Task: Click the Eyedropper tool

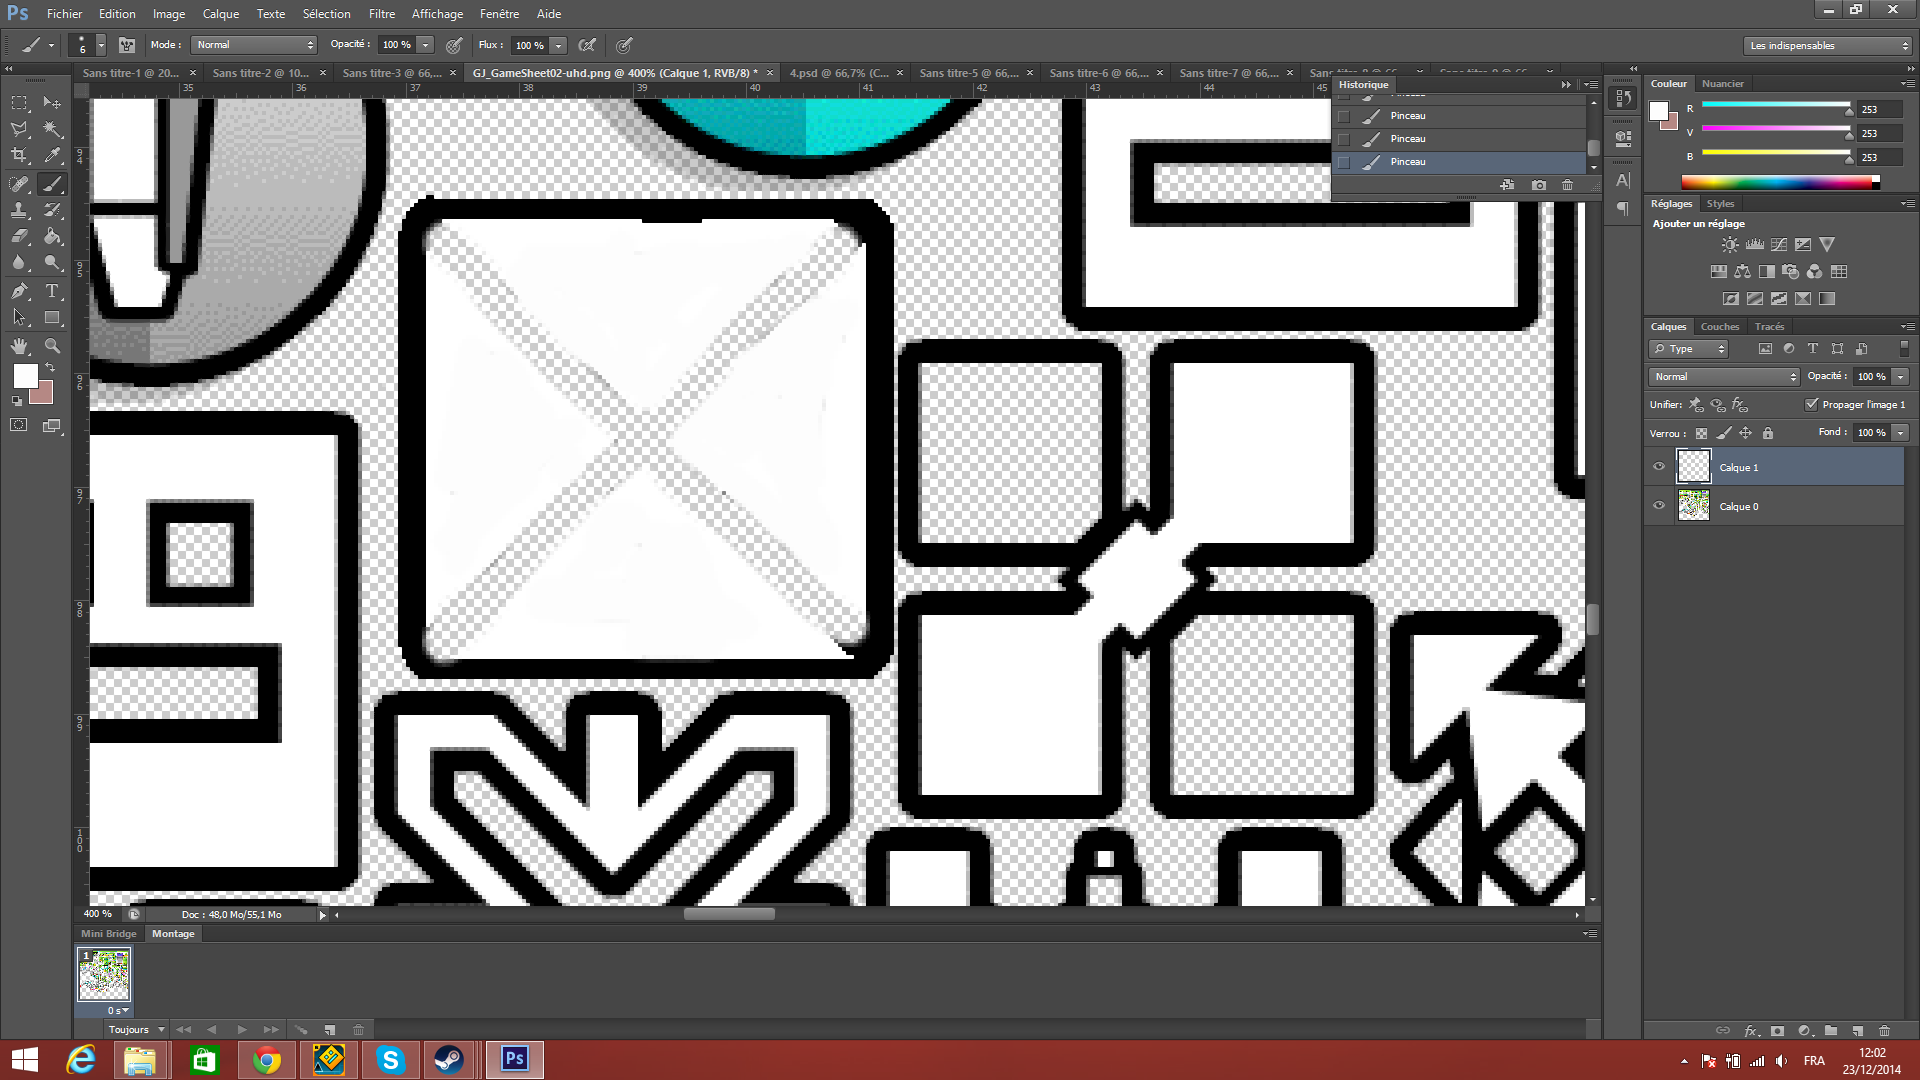Action: click(x=52, y=156)
